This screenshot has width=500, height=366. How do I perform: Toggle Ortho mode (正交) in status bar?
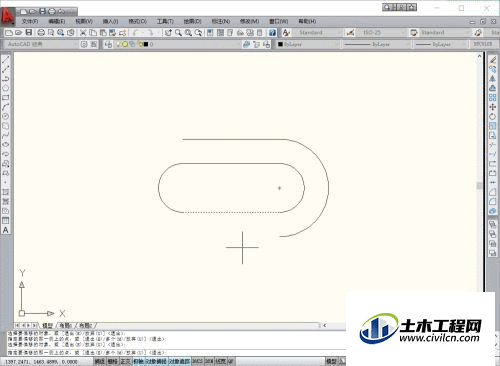126,361
